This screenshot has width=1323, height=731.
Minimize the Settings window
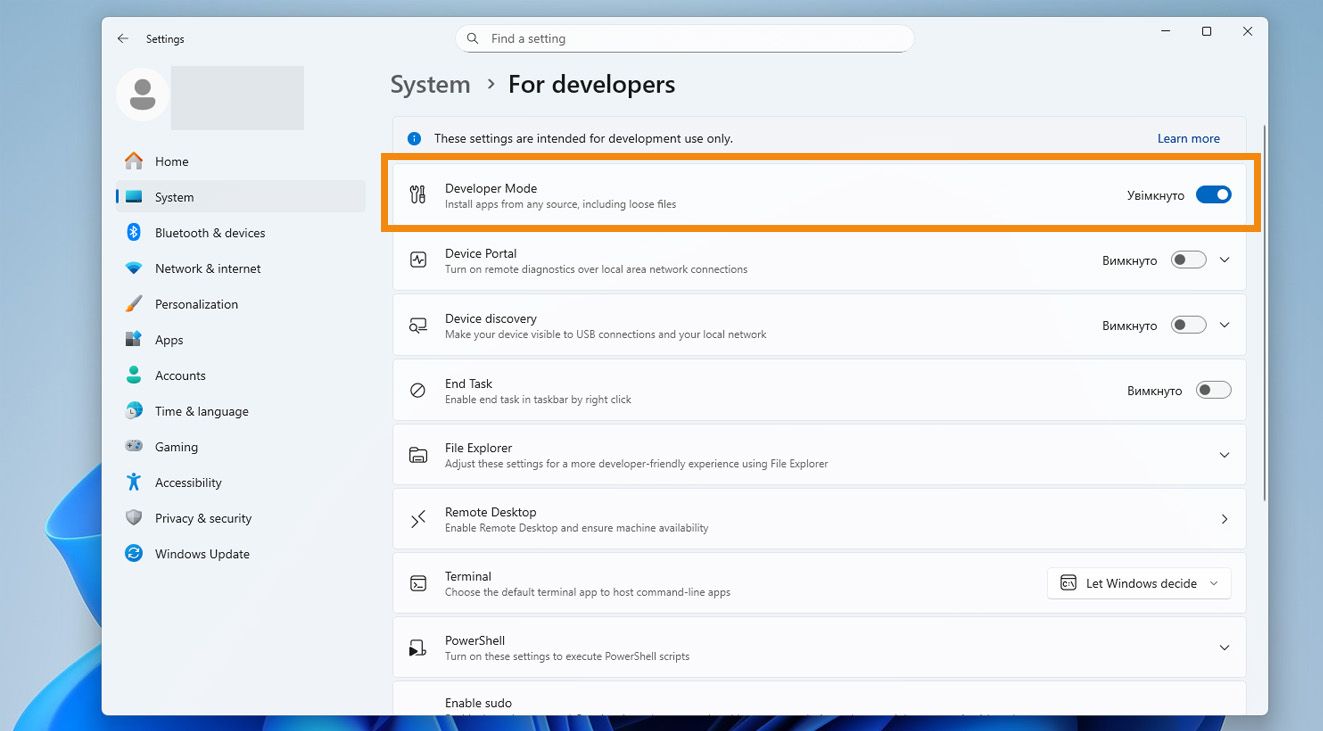point(1166,32)
